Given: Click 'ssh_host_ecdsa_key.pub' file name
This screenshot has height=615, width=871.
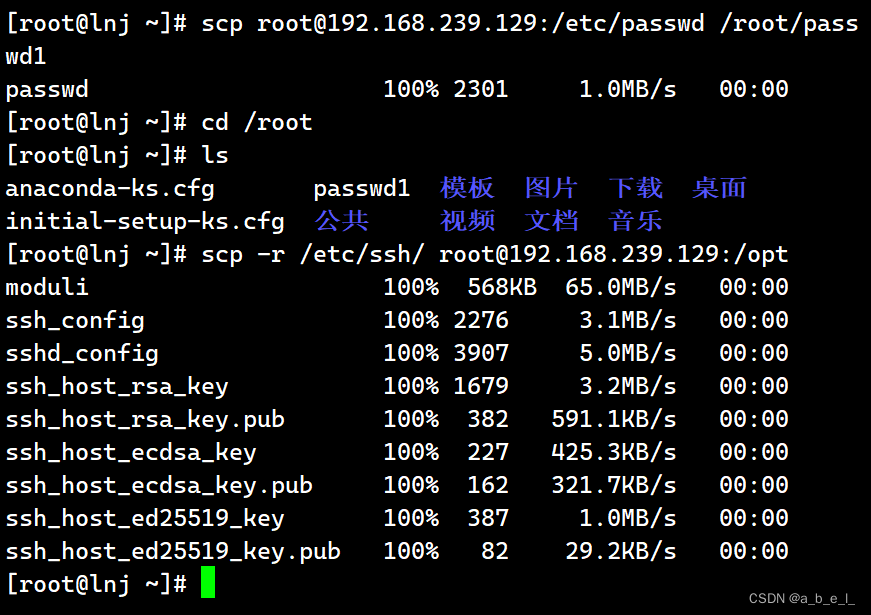Looking at the screenshot, I should pyautogui.click(x=159, y=486).
